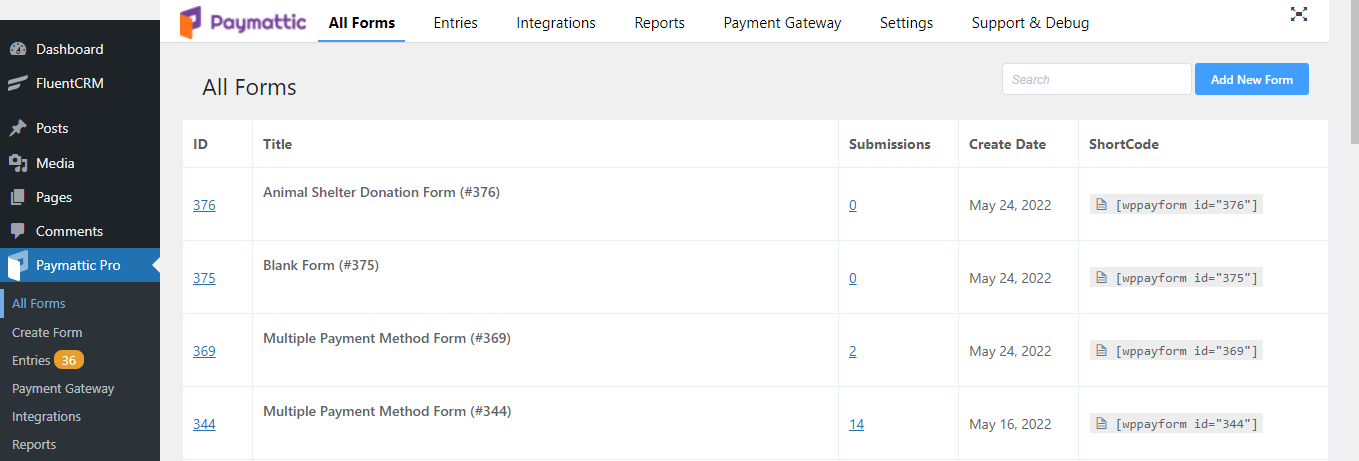
Task: Switch to the Entries tab
Action: click(455, 22)
